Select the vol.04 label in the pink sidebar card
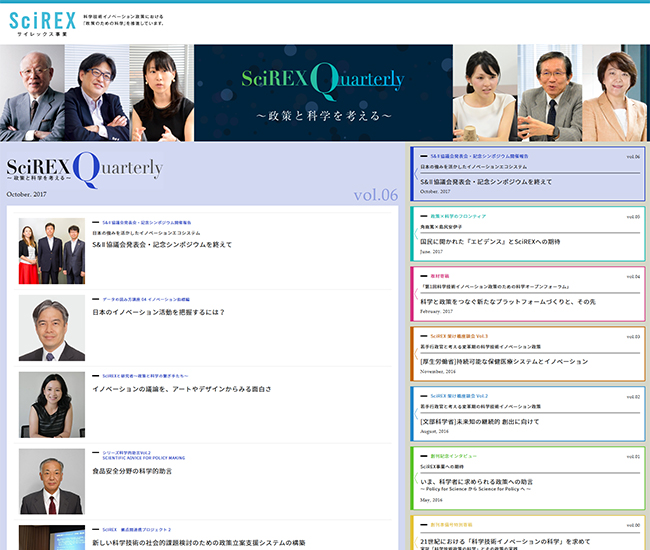Screen dimensions: 650x550 tap(633, 276)
